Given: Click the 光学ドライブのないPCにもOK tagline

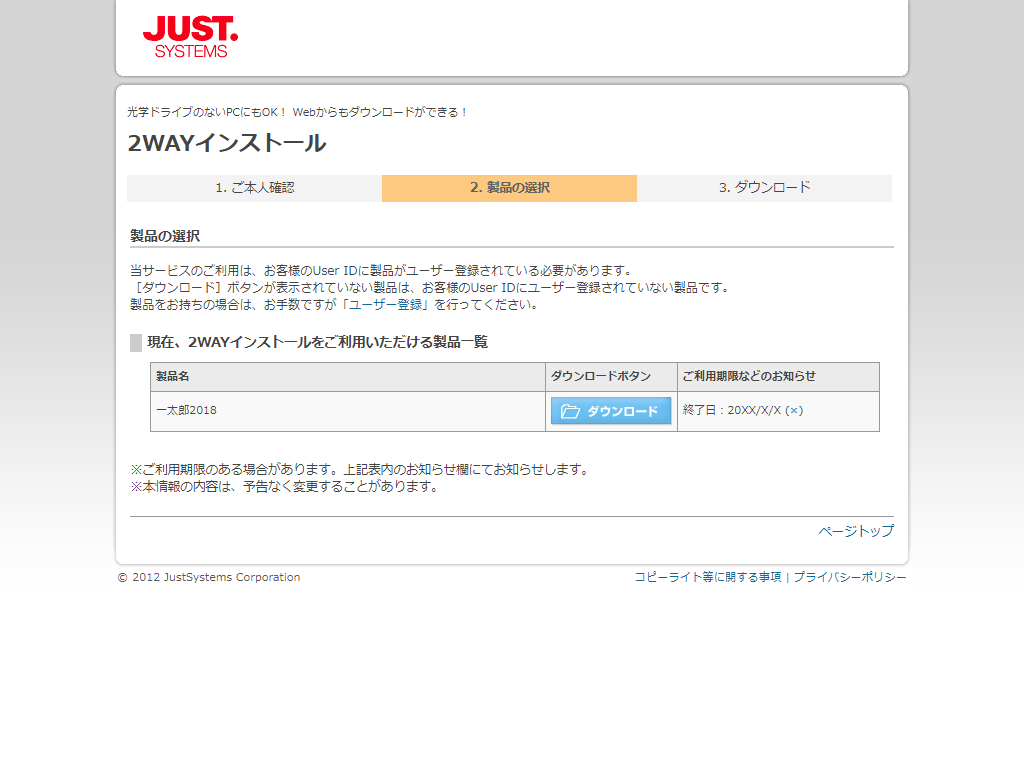Looking at the screenshot, I should [x=297, y=112].
